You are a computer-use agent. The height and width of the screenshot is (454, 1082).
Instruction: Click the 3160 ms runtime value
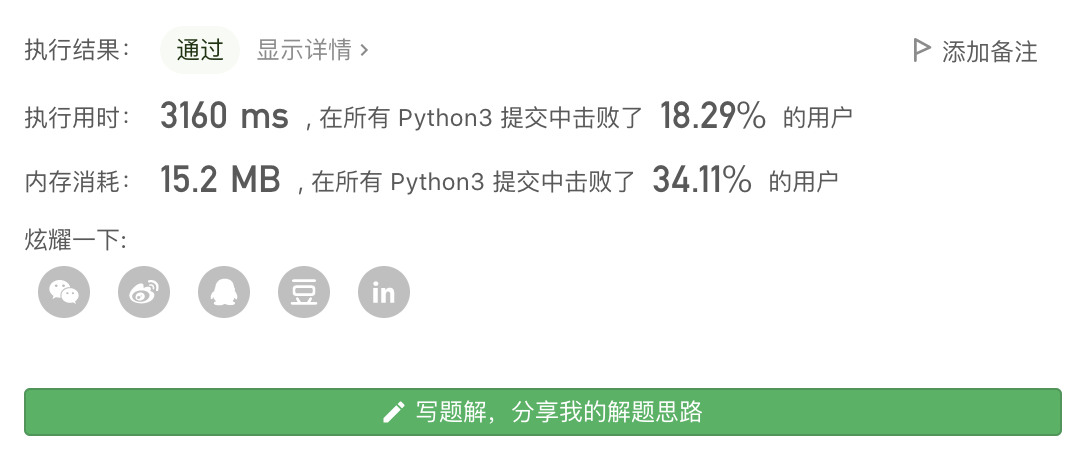(224, 117)
